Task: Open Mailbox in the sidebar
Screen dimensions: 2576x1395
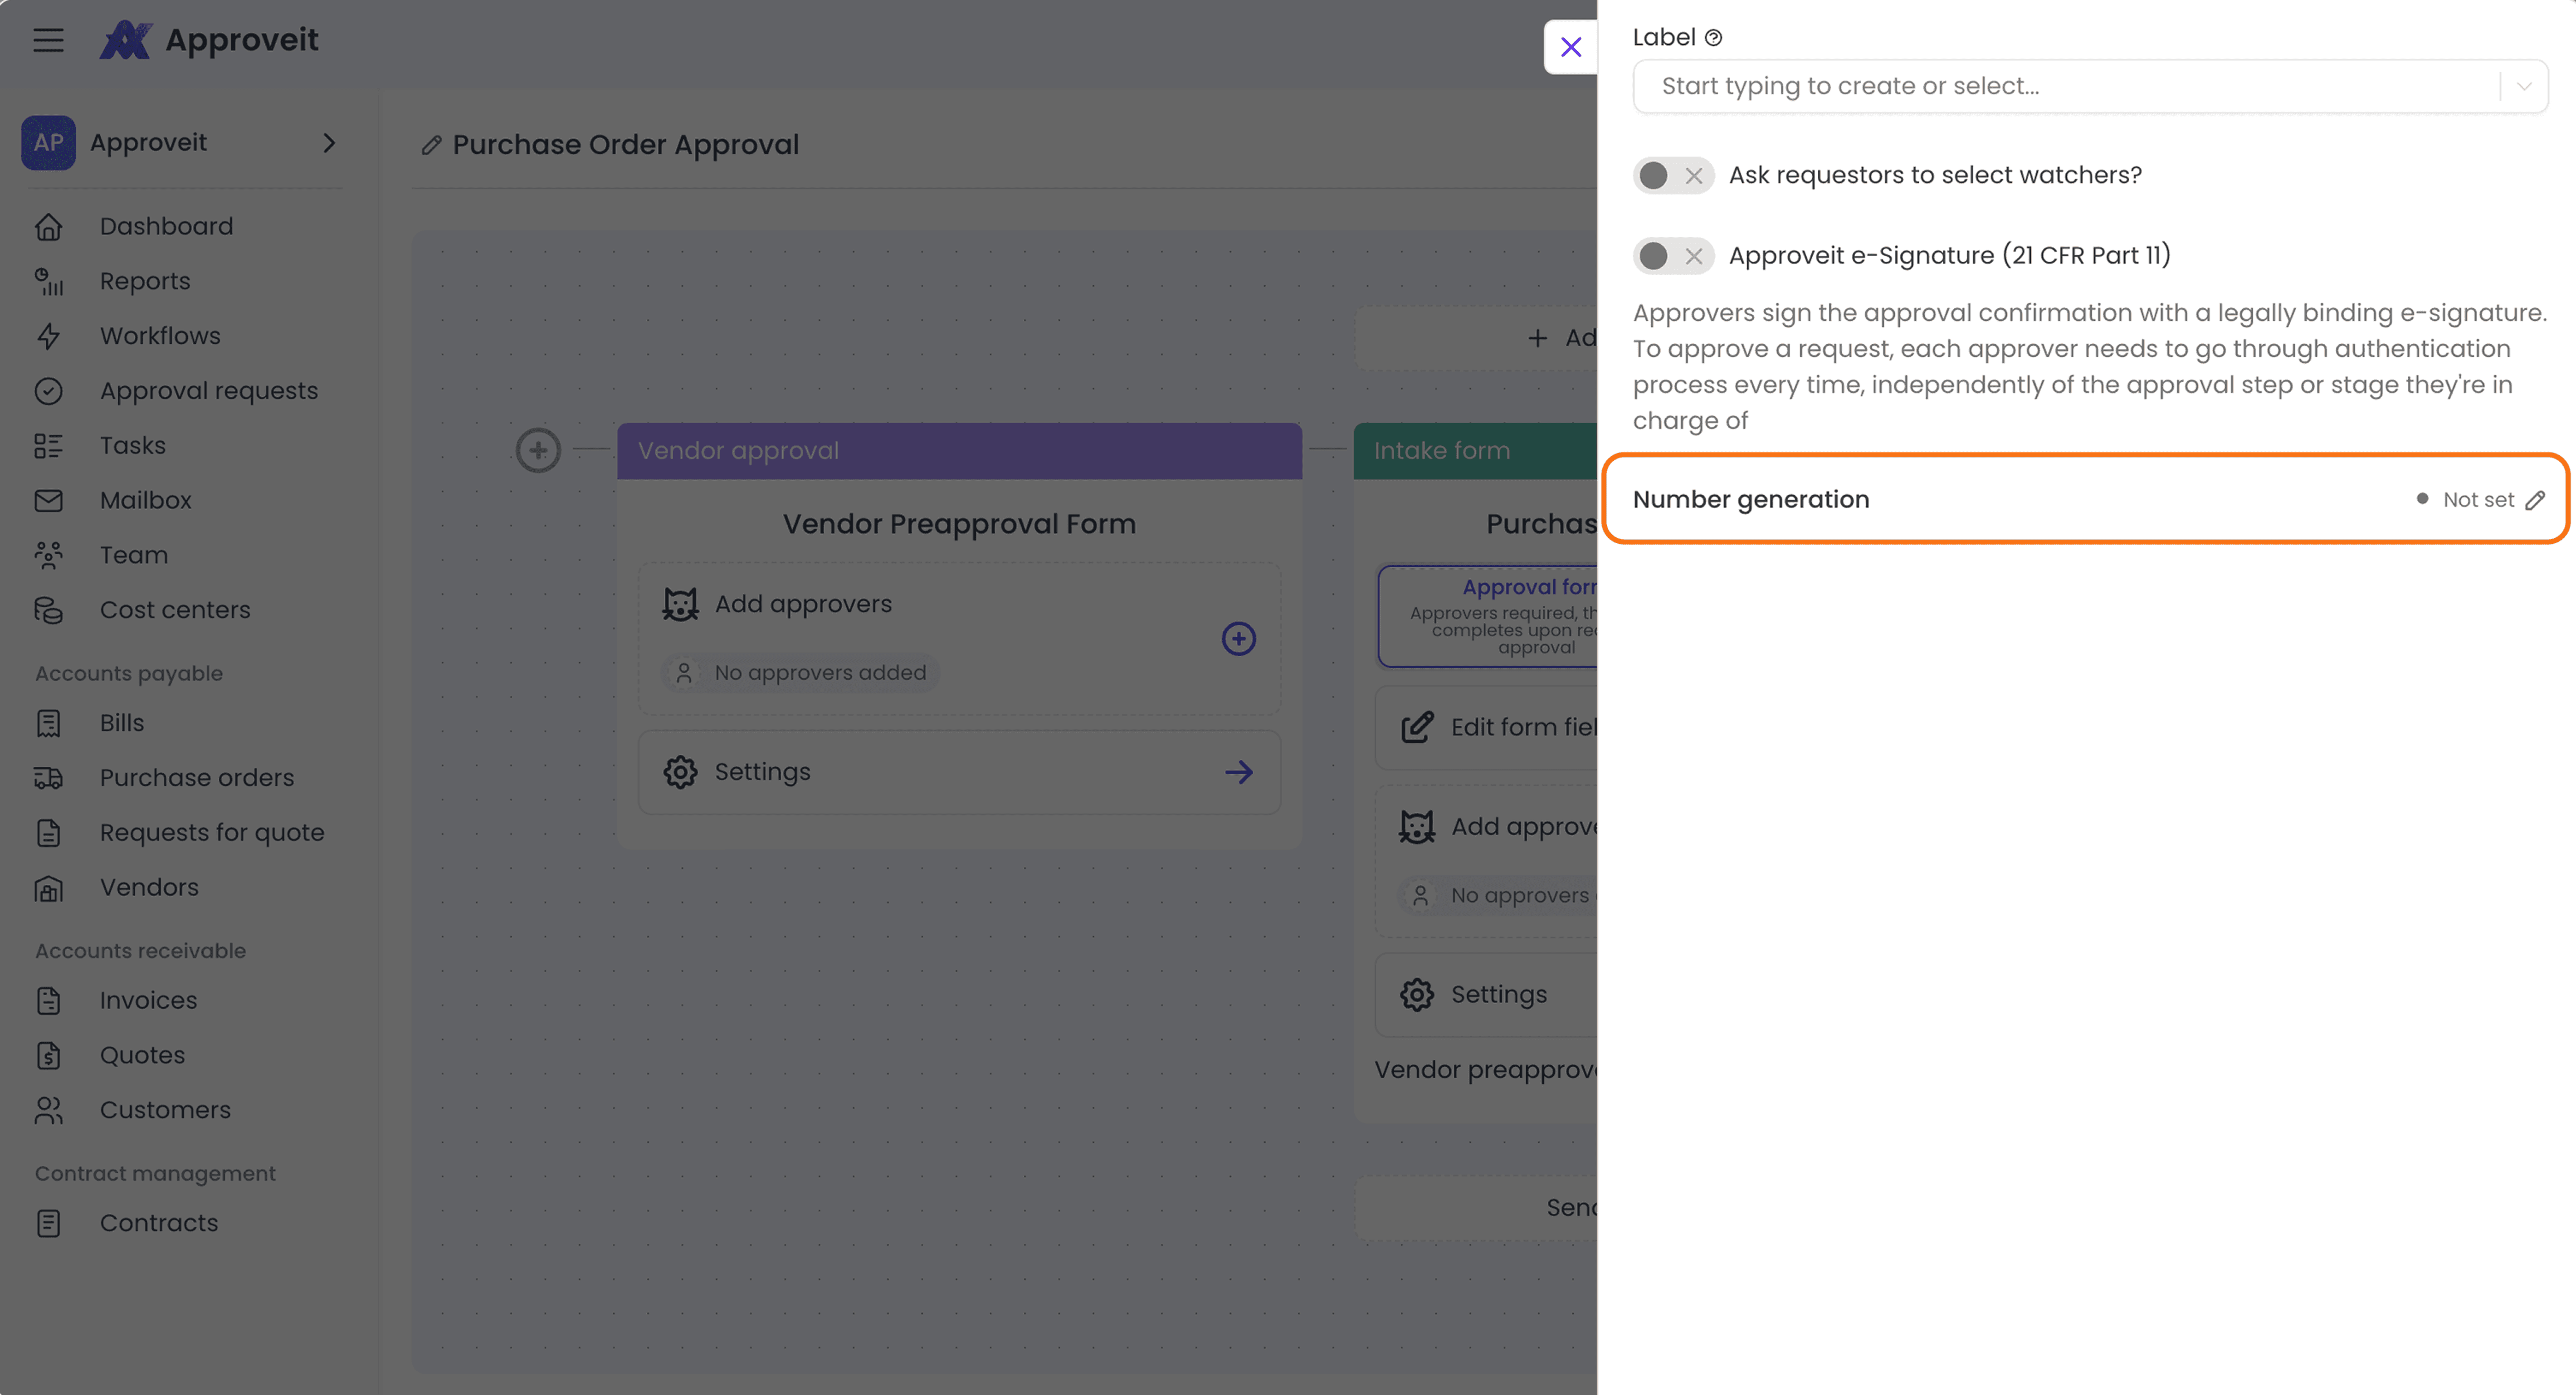Action: [x=146, y=501]
